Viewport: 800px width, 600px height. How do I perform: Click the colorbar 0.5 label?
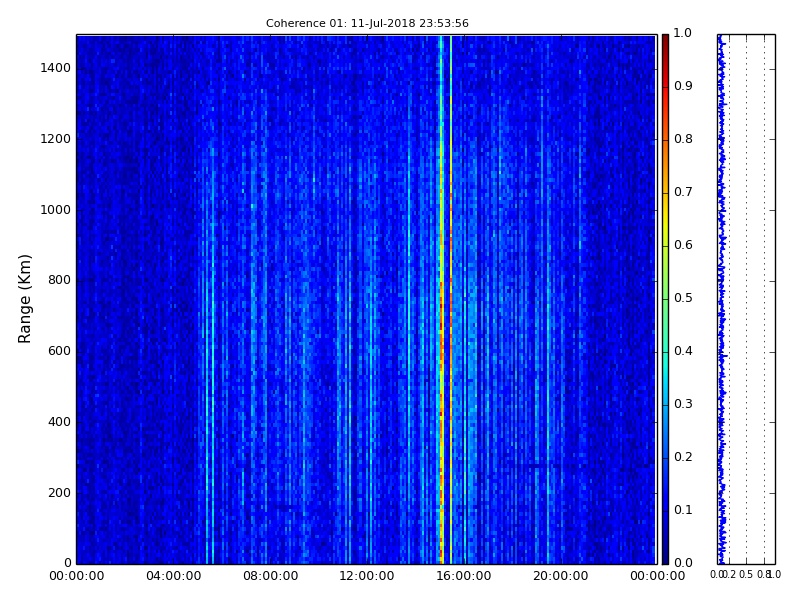683,298
